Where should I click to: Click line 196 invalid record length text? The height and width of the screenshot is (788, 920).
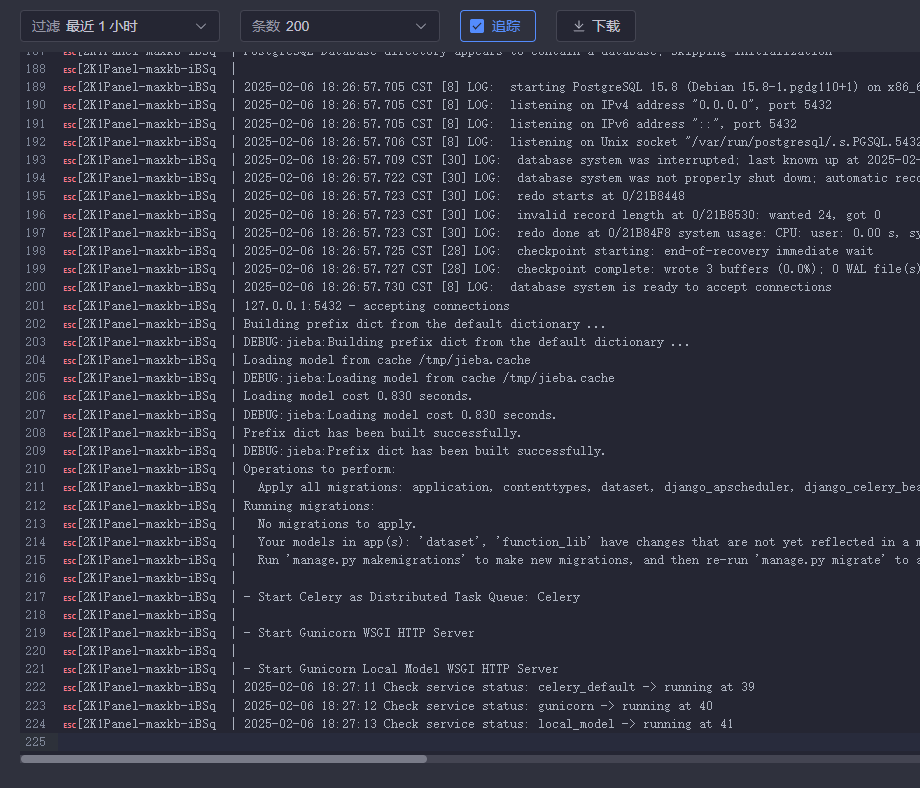[562, 215]
